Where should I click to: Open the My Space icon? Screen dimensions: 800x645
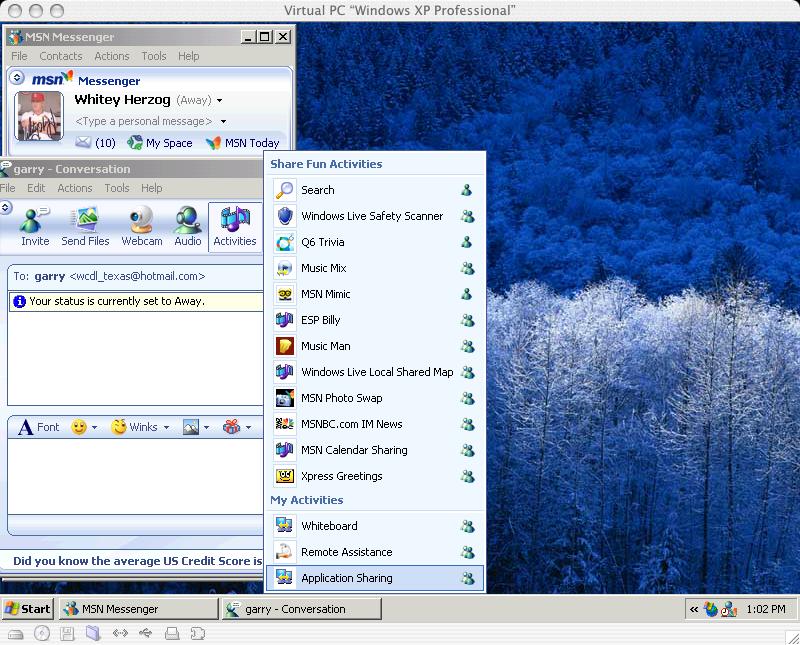pos(135,142)
